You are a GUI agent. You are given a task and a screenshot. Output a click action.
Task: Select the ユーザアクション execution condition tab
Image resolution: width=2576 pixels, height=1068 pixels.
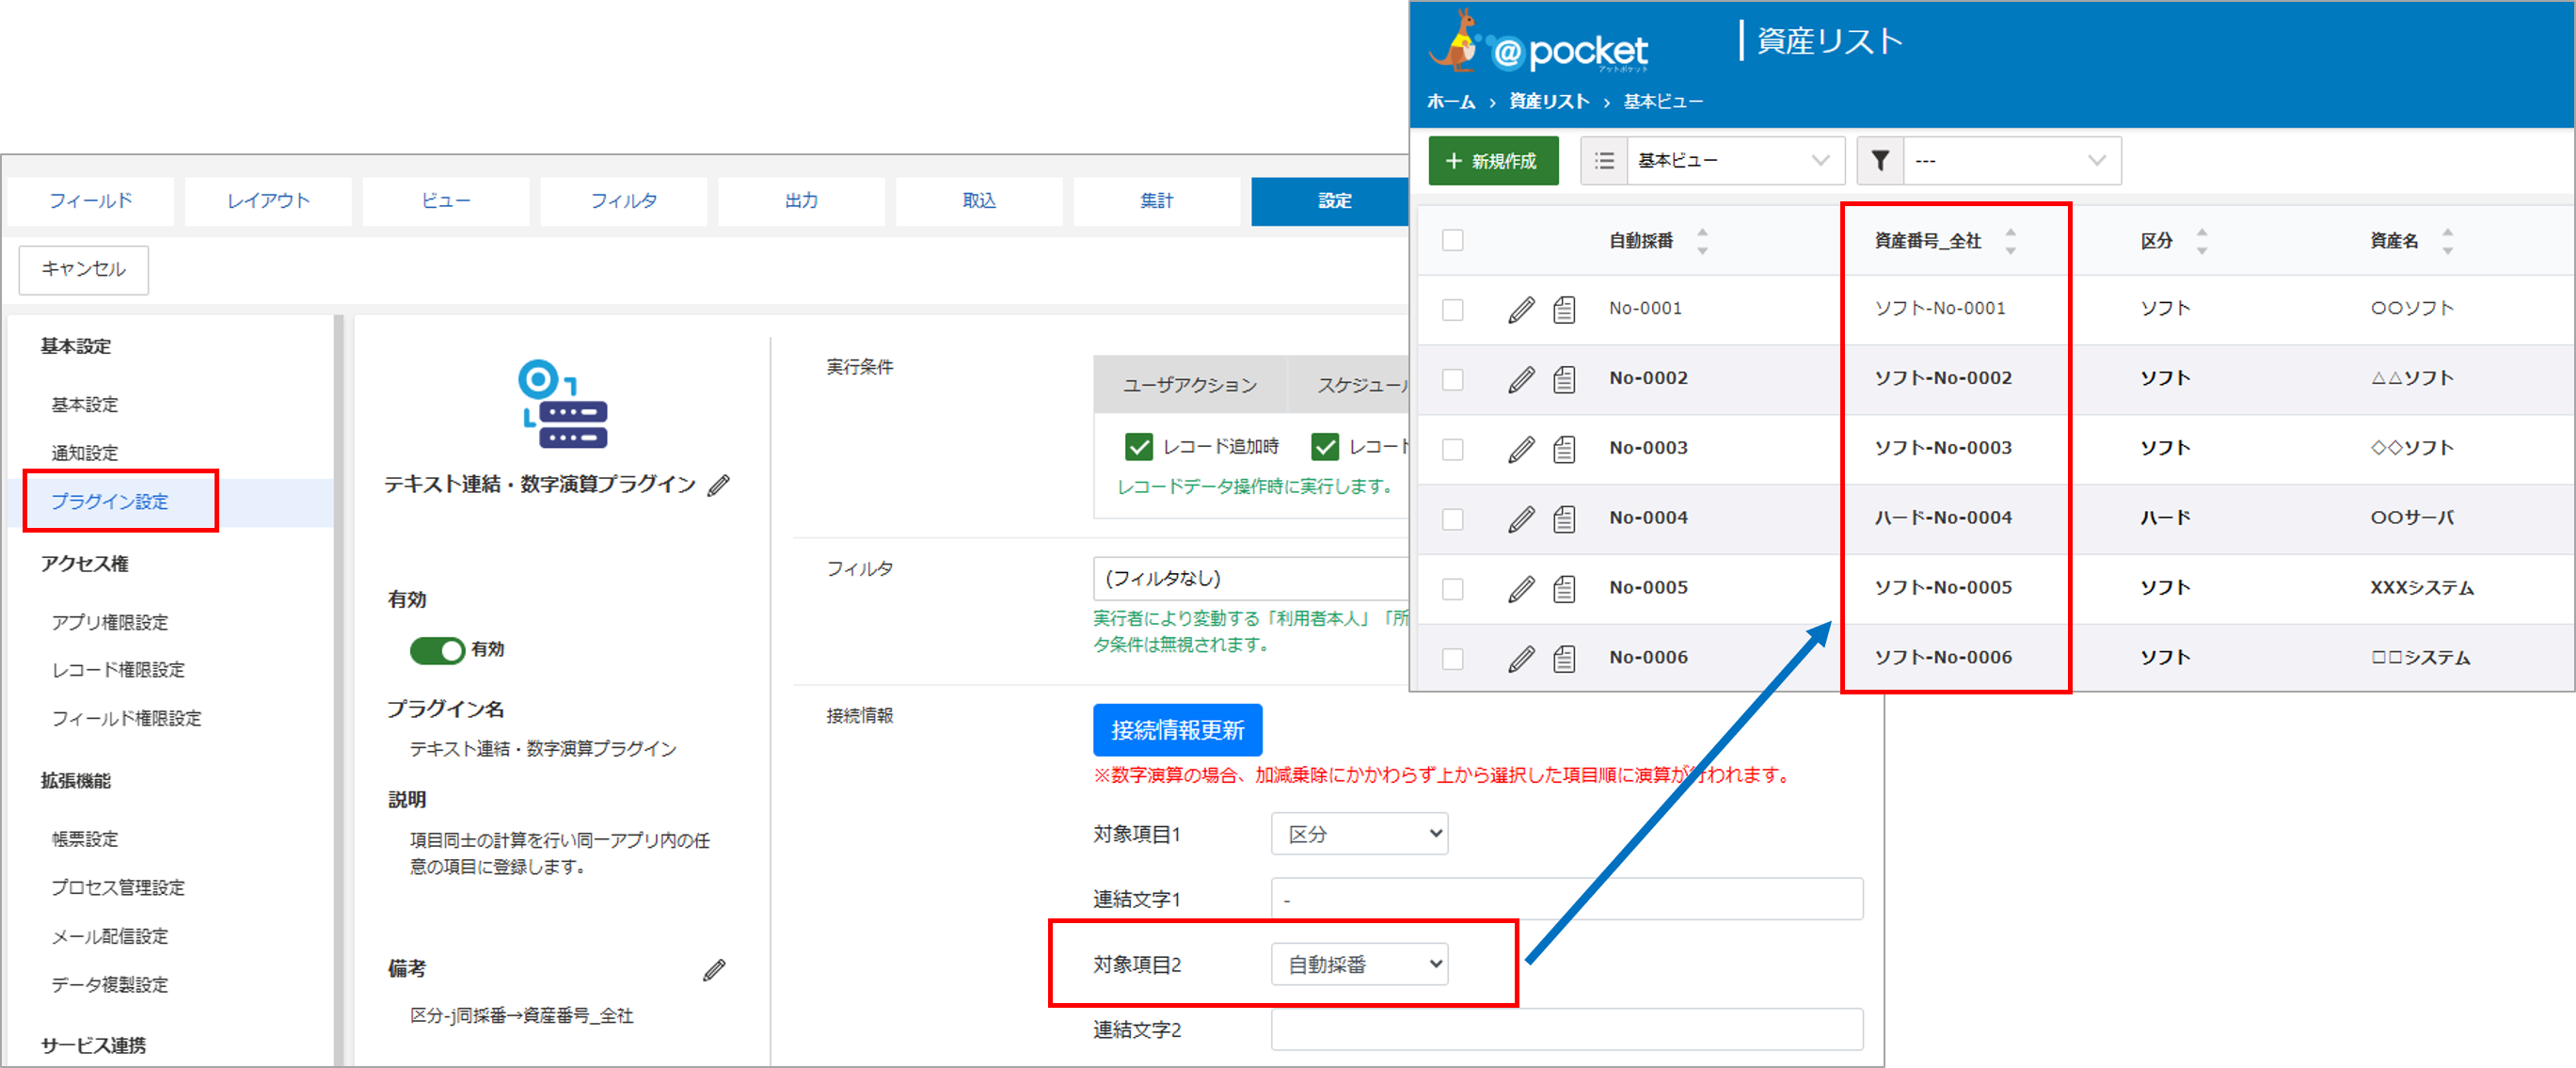(1189, 385)
